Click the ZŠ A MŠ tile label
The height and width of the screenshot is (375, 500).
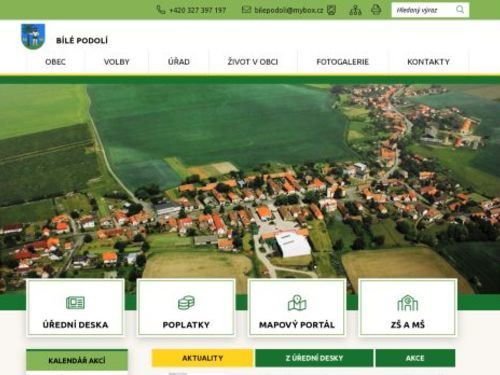click(x=407, y=325)
